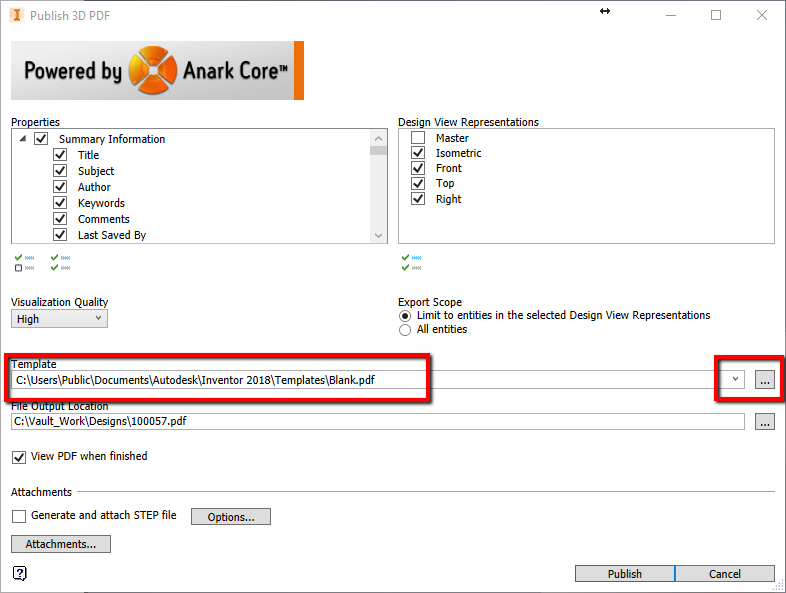Image resolution: width=786 pixels, height=593 pixels.
Task: Select the Summary Information label
Action: point(112,139)
